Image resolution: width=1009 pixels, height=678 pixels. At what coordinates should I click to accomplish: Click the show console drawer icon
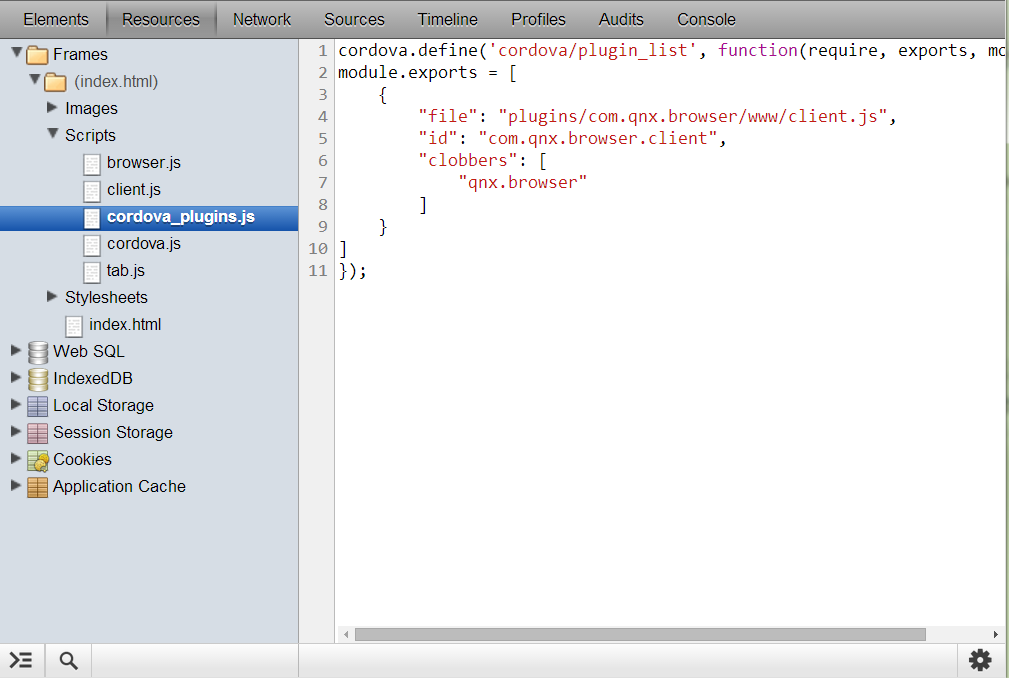tap(21, 660)
